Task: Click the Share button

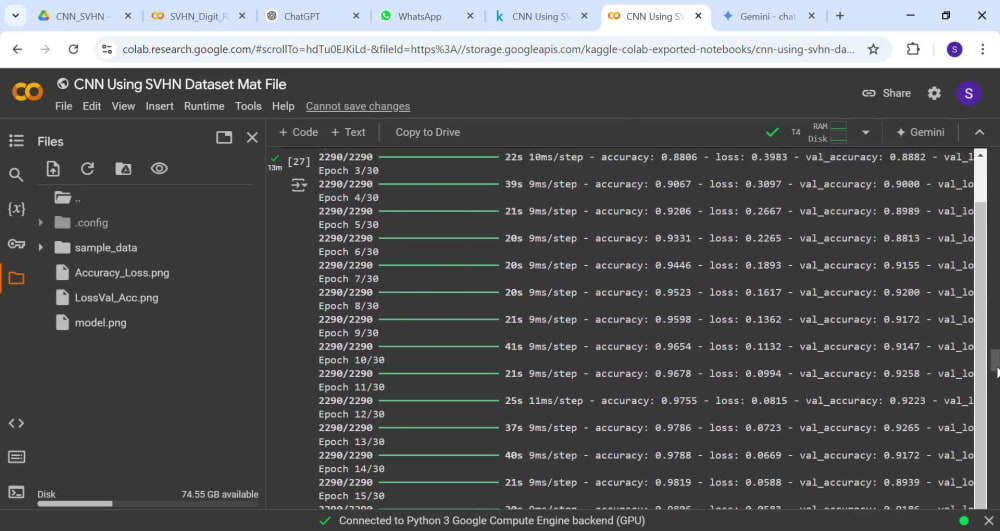Action: tap(886, 93)
